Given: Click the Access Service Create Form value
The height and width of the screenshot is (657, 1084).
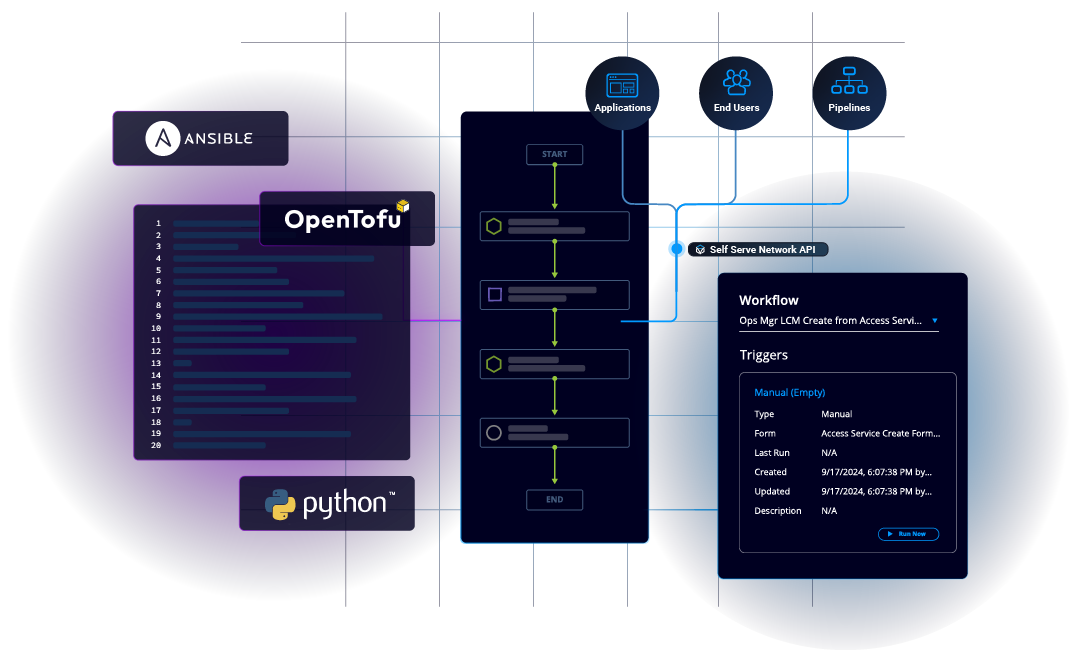Looking at the screenshot, I should pyautogui.click(x=880, y=434).
